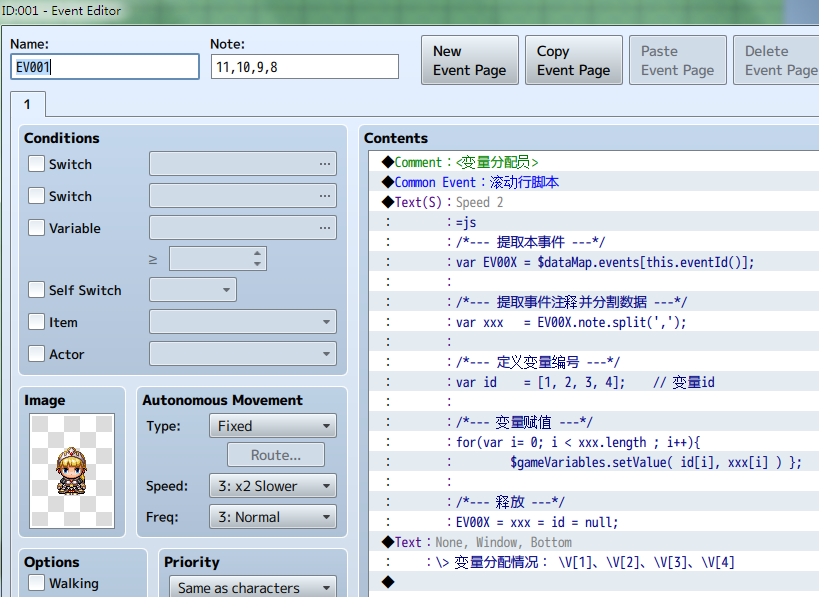
Task: Tick the Variable condition checkbox
Action: [x=37, y=228]
